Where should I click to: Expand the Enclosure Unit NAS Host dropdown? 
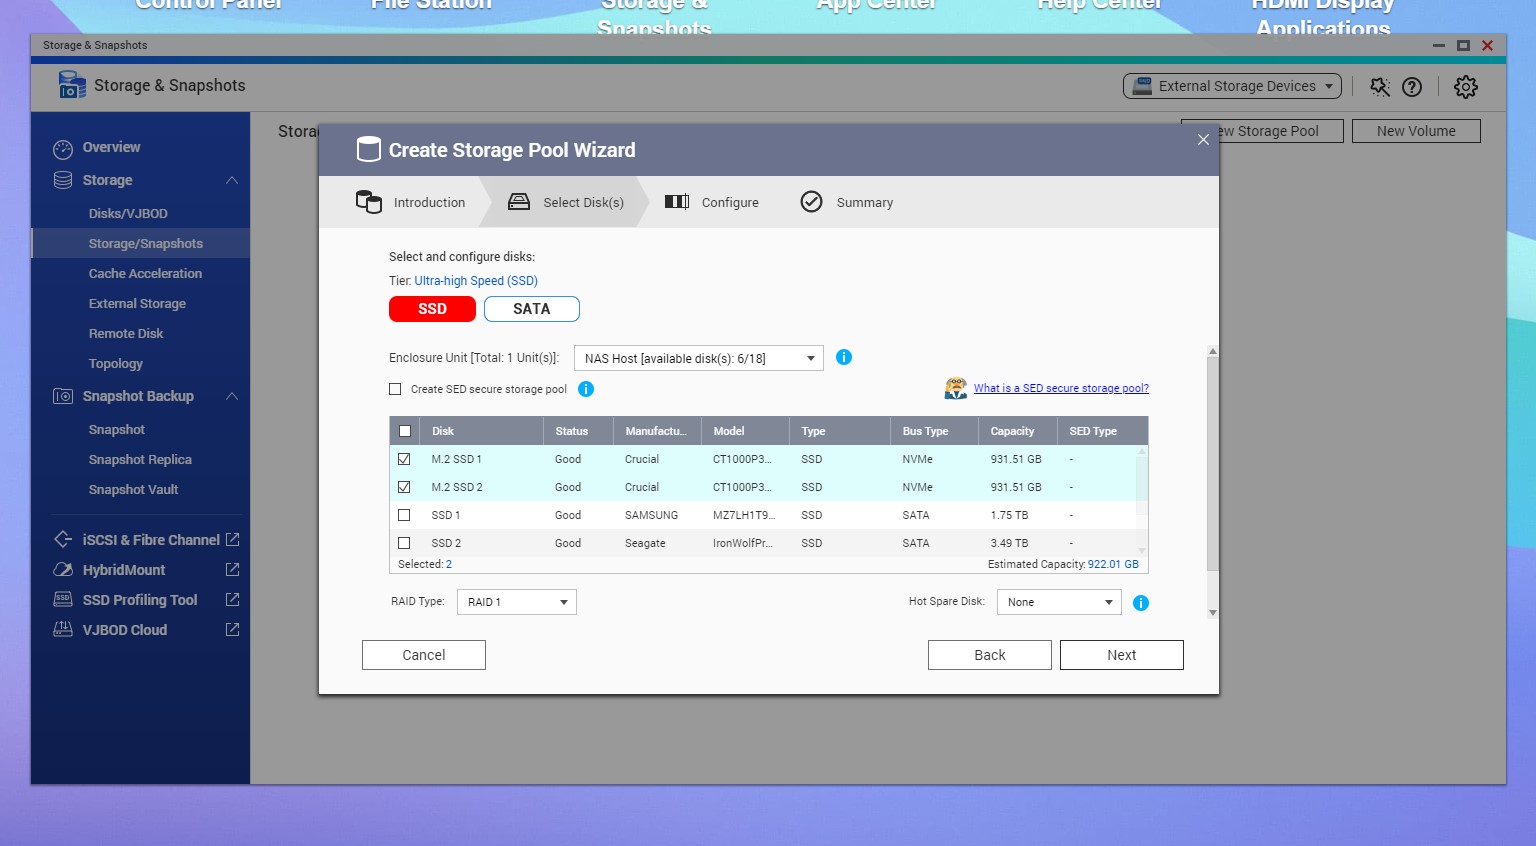(698, 358)
